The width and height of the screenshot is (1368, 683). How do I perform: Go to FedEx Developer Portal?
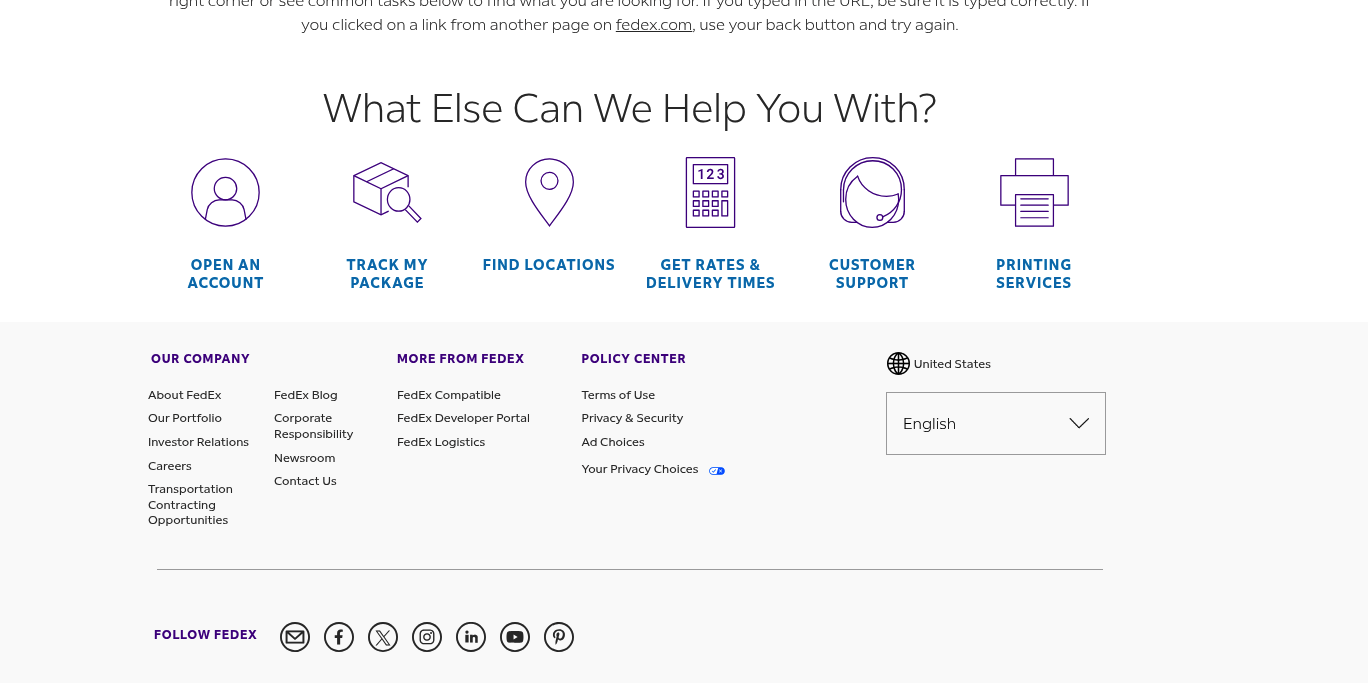[463, 418]
